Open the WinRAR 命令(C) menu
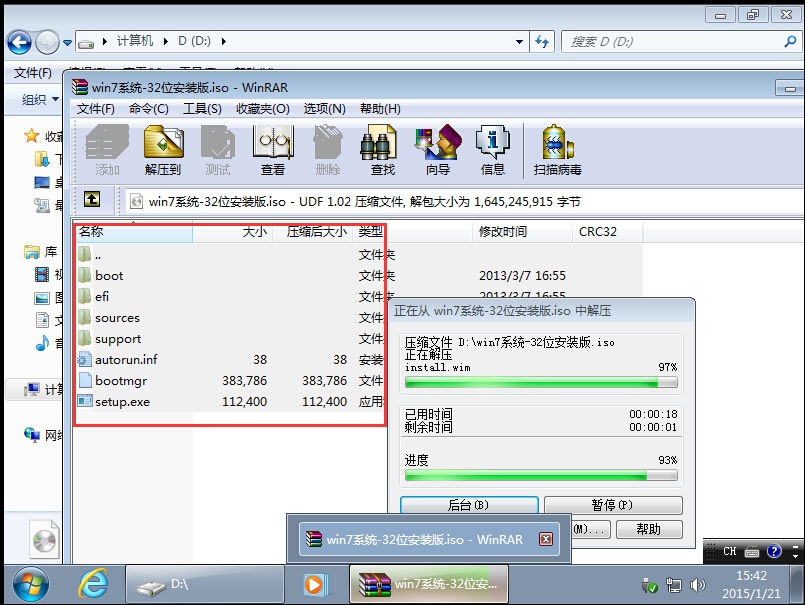 click(148, 109)
